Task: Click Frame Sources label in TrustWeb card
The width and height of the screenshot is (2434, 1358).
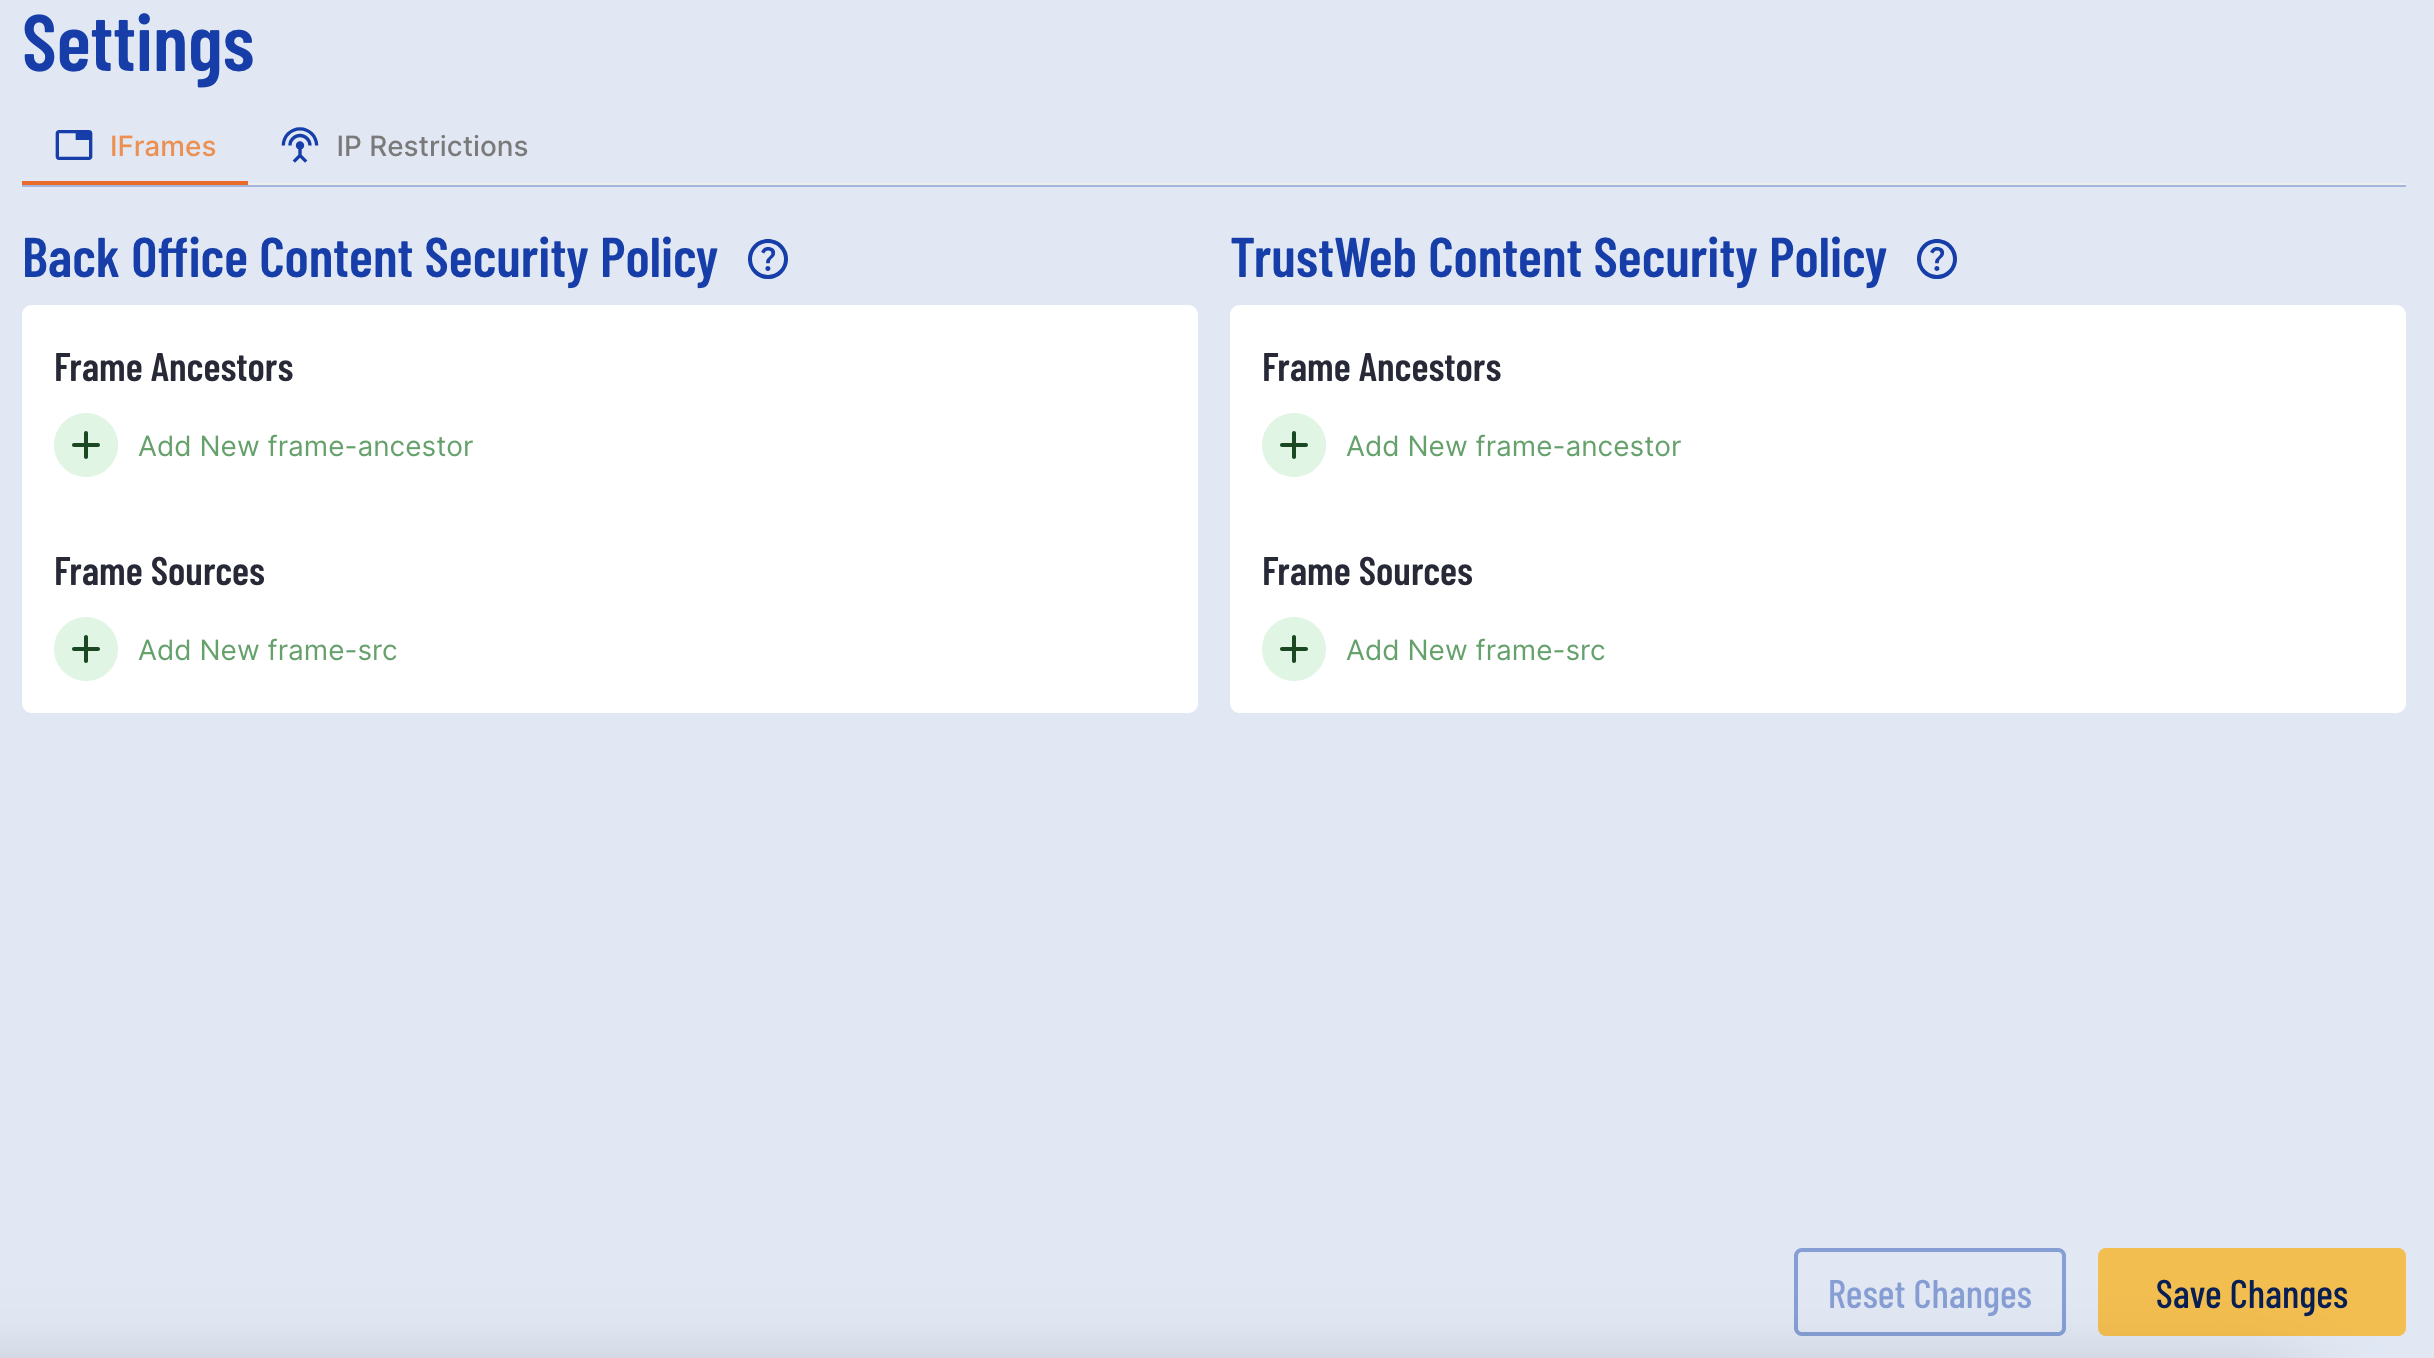Action: [1368, 572]
